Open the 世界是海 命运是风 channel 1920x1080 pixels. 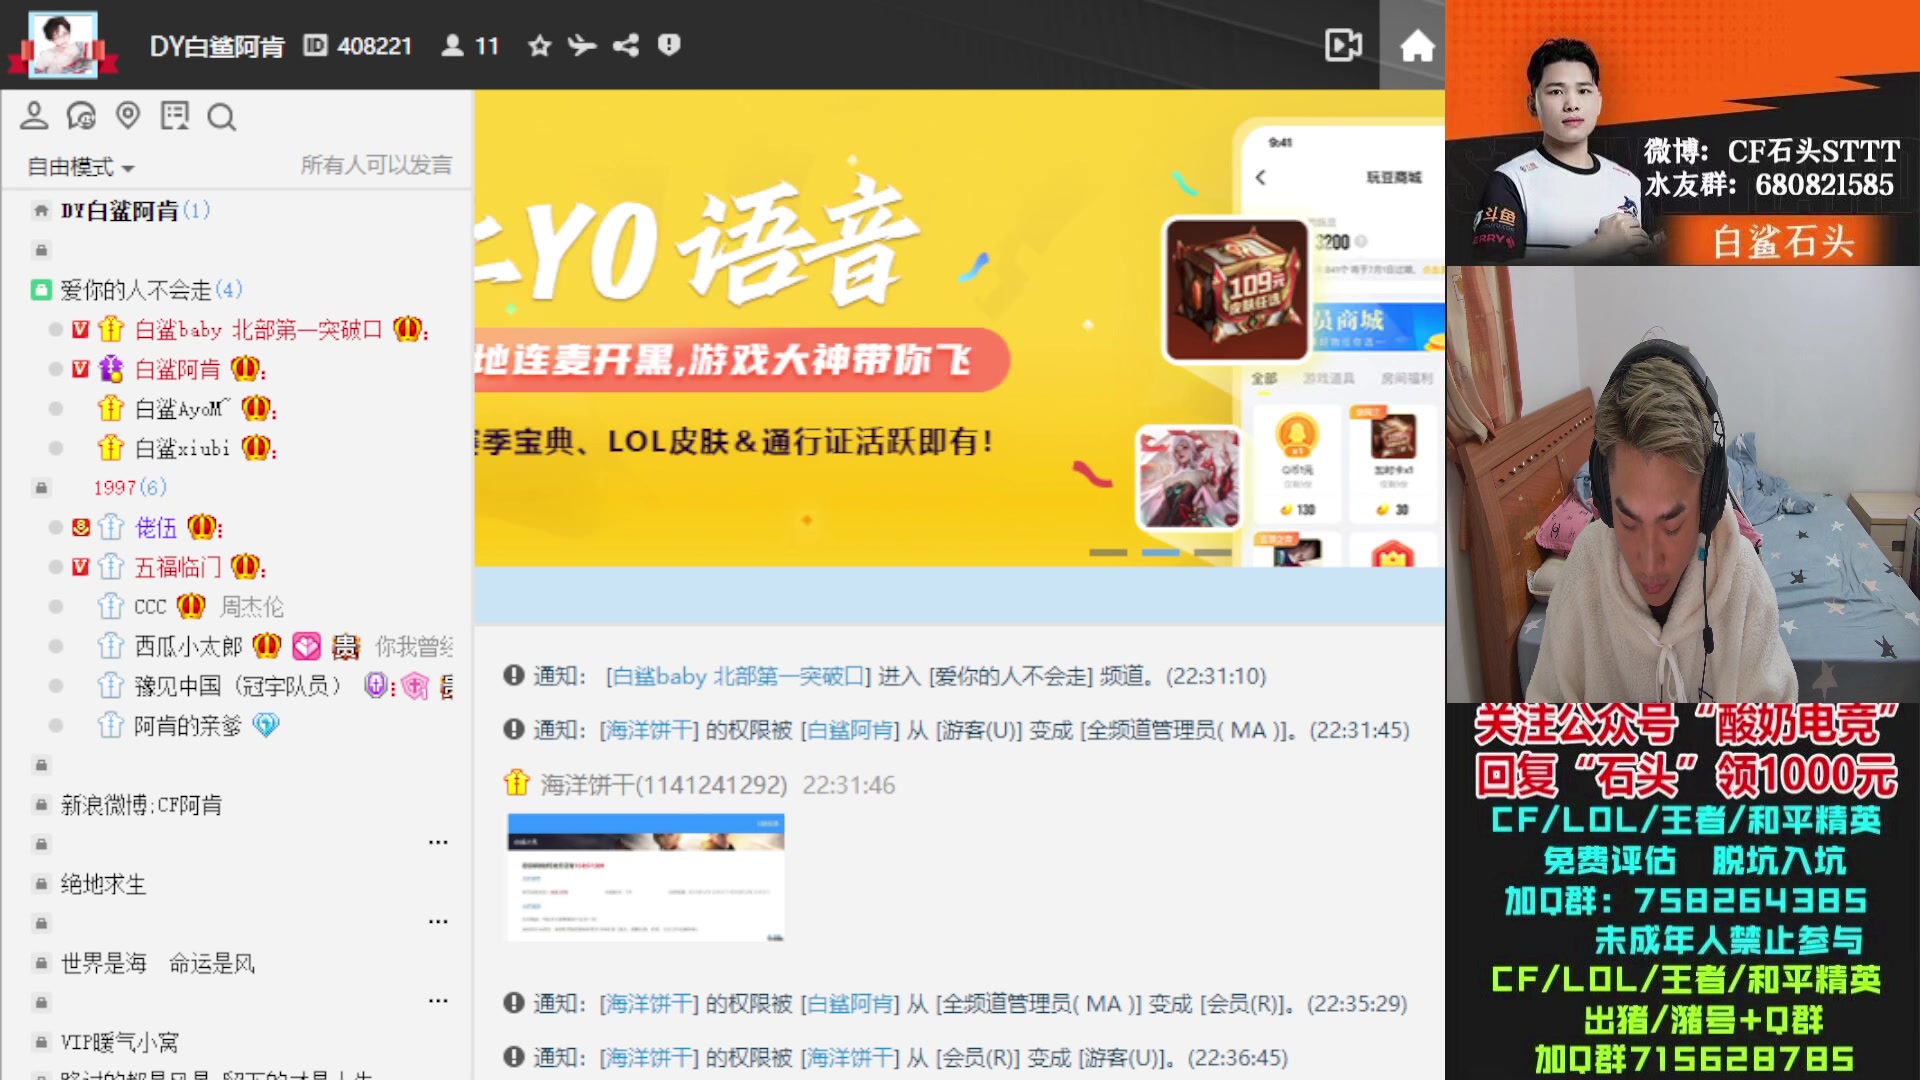tap(157, 963)
